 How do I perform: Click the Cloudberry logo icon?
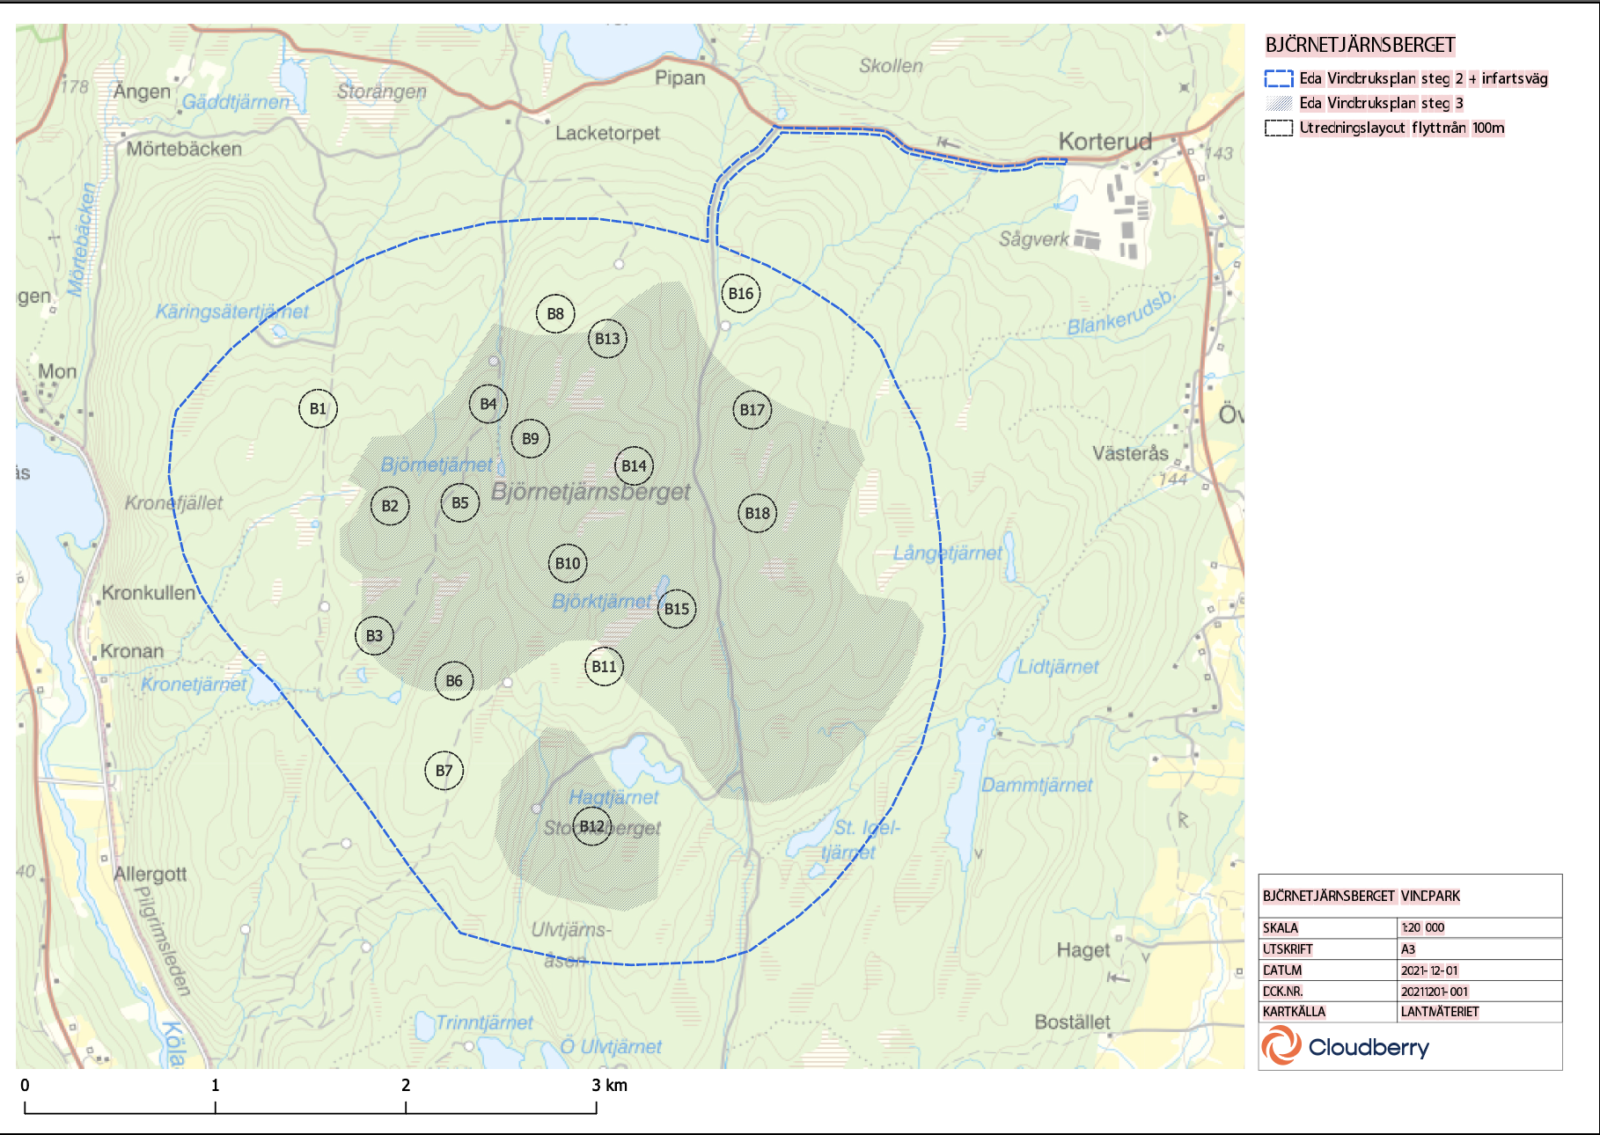1281,1047
